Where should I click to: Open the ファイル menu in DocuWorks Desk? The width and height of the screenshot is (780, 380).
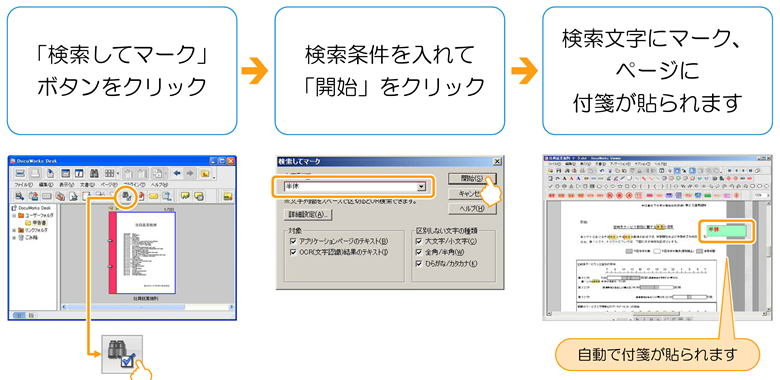tap(23, 185)
